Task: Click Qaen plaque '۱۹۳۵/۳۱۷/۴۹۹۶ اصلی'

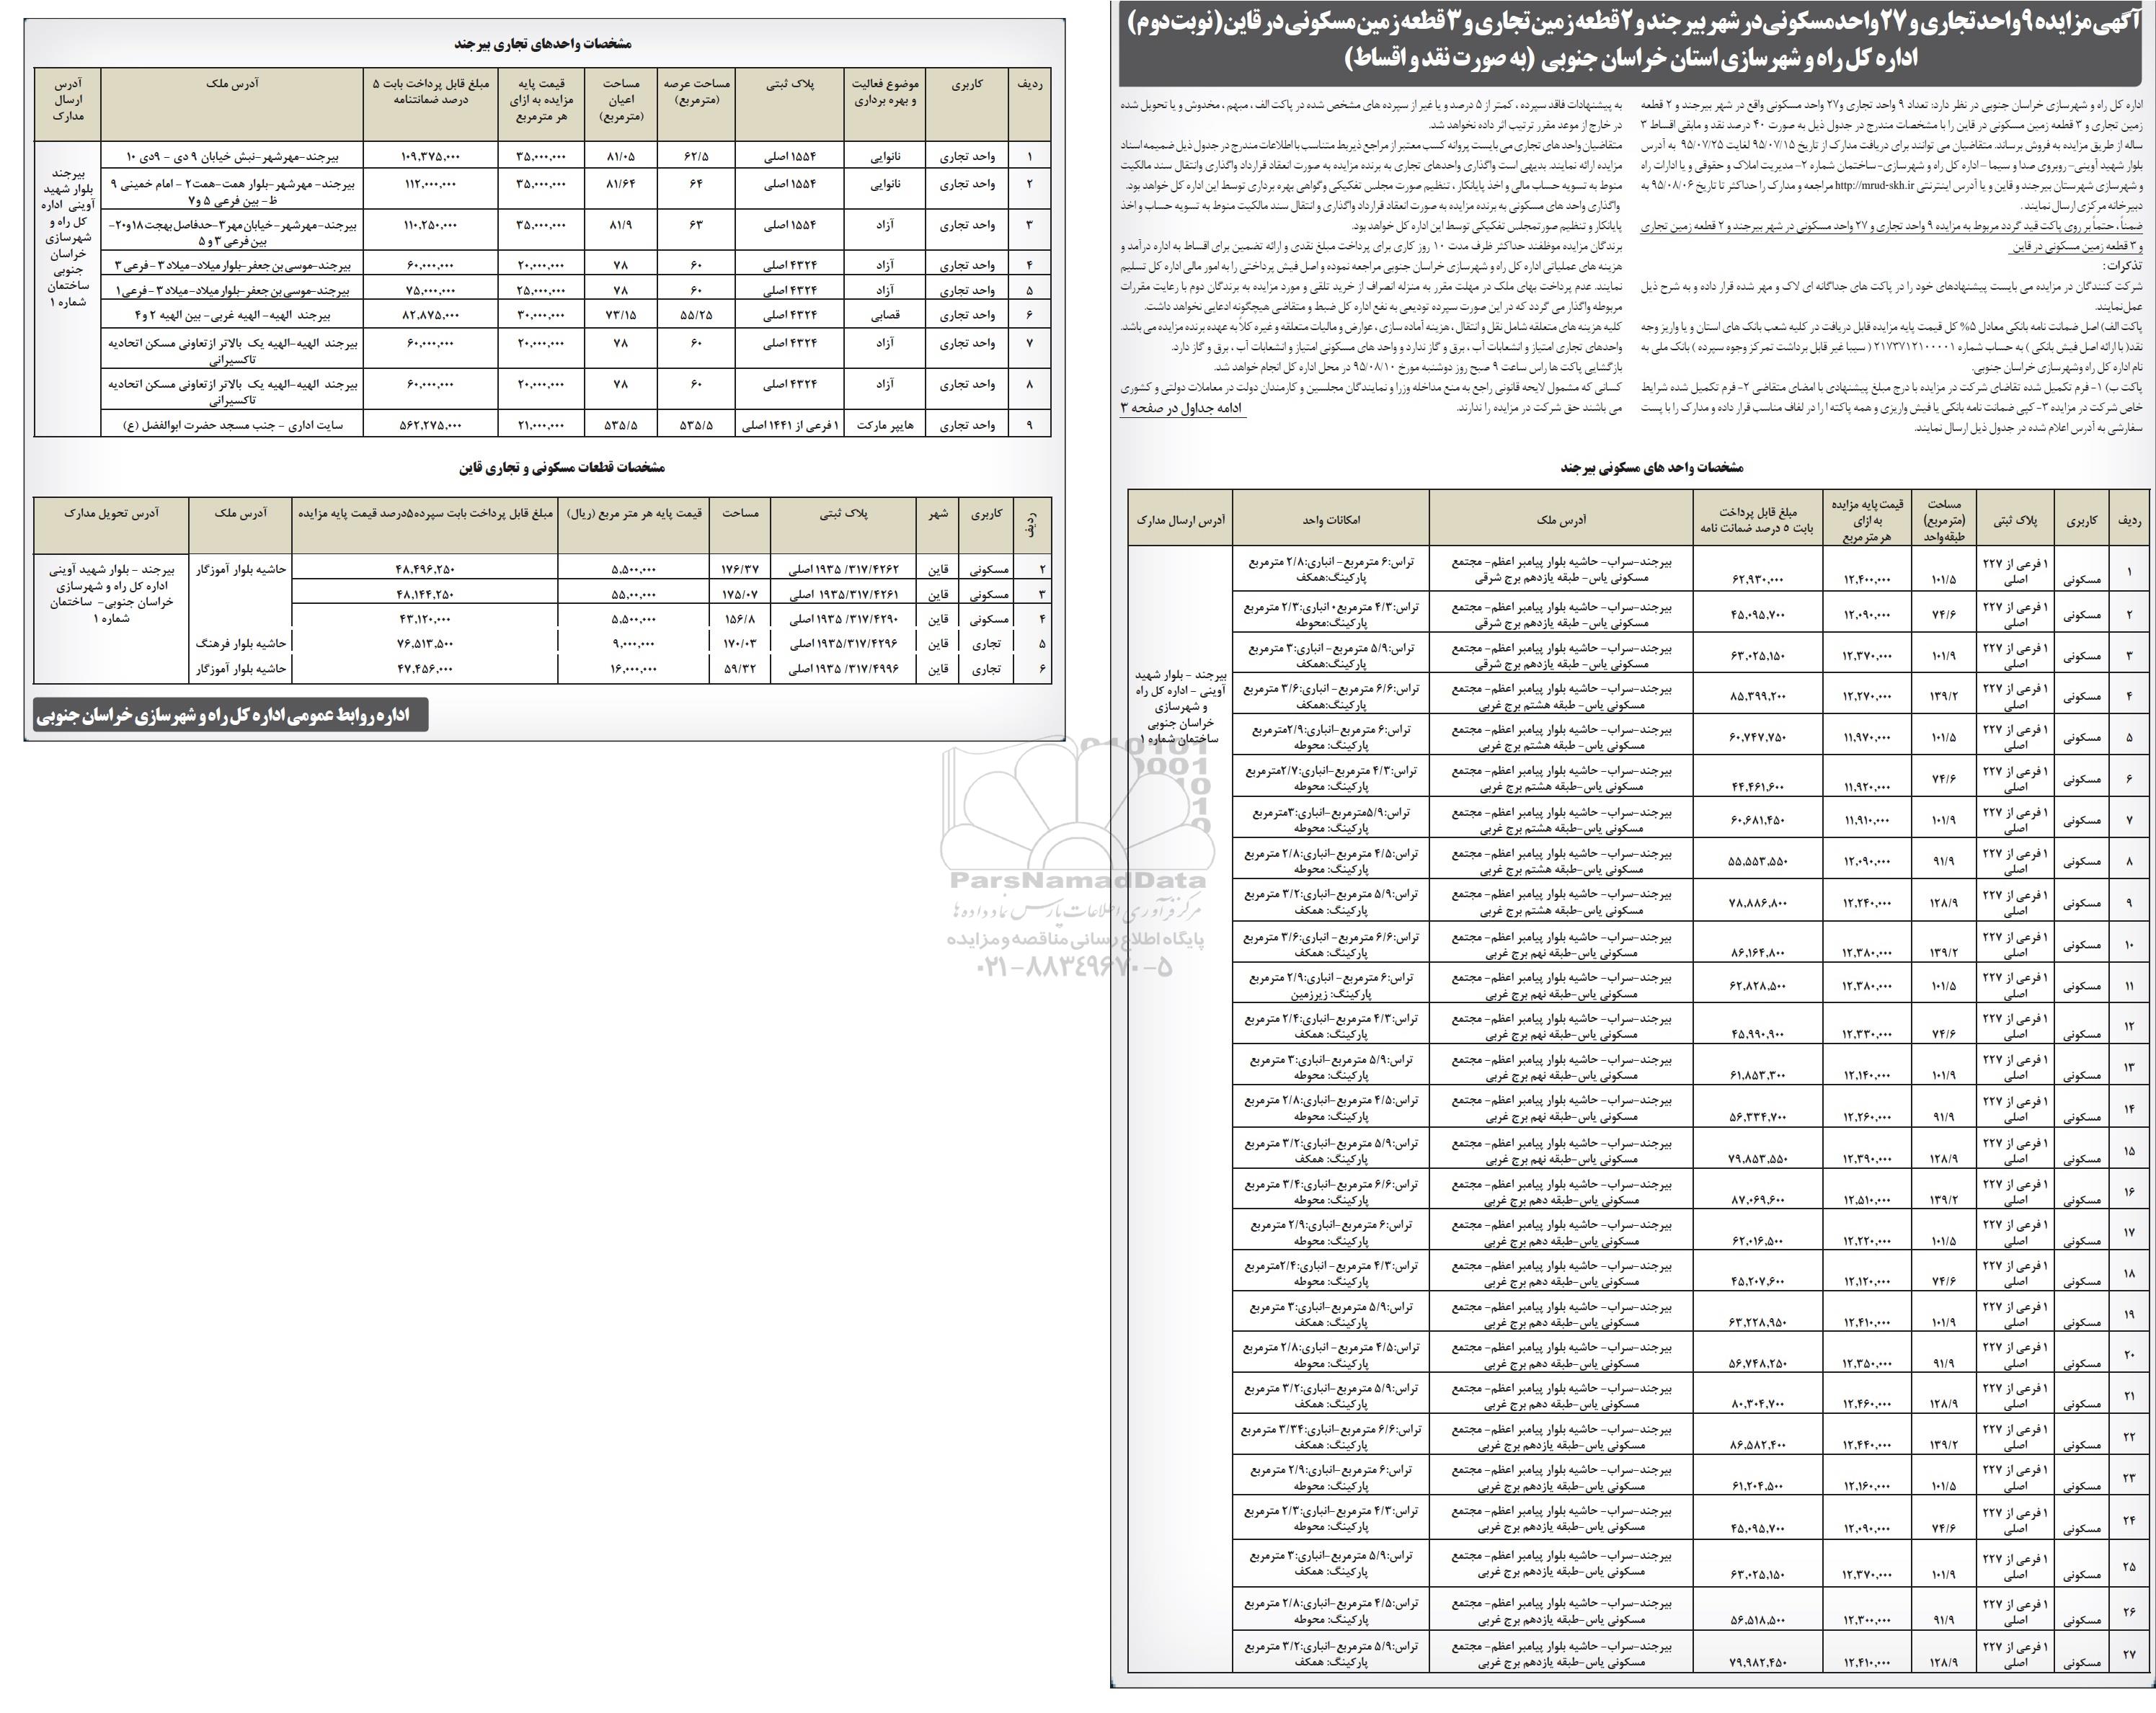Action: (x=844, y=669)
